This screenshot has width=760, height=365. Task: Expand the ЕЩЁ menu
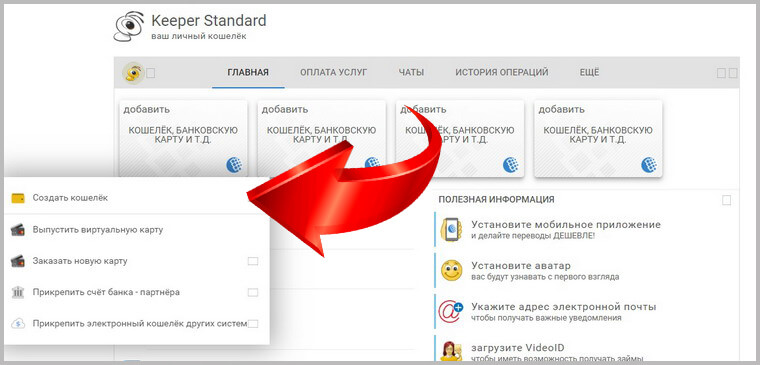(x=589, y=73)
